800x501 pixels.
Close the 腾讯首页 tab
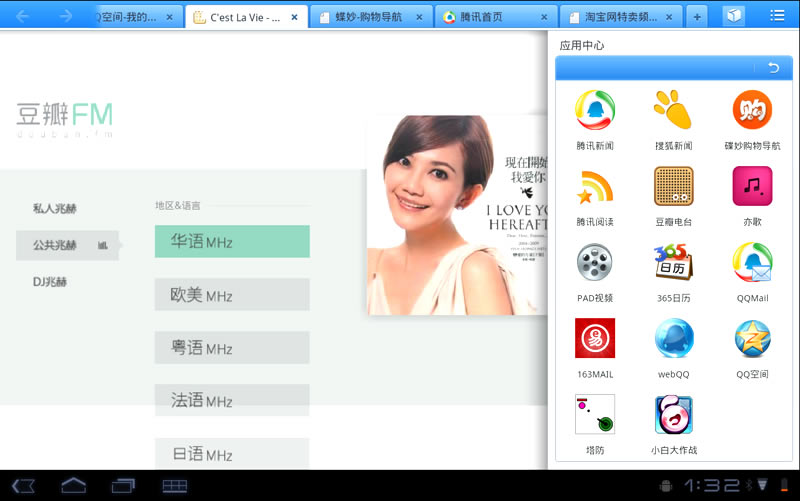pos(544,17)
